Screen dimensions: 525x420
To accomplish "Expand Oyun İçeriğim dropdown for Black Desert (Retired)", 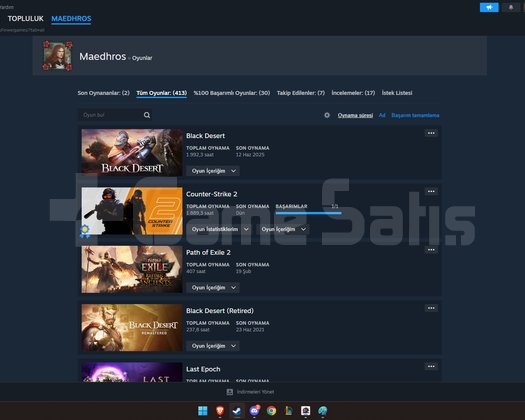I will [x=213, y=346].
